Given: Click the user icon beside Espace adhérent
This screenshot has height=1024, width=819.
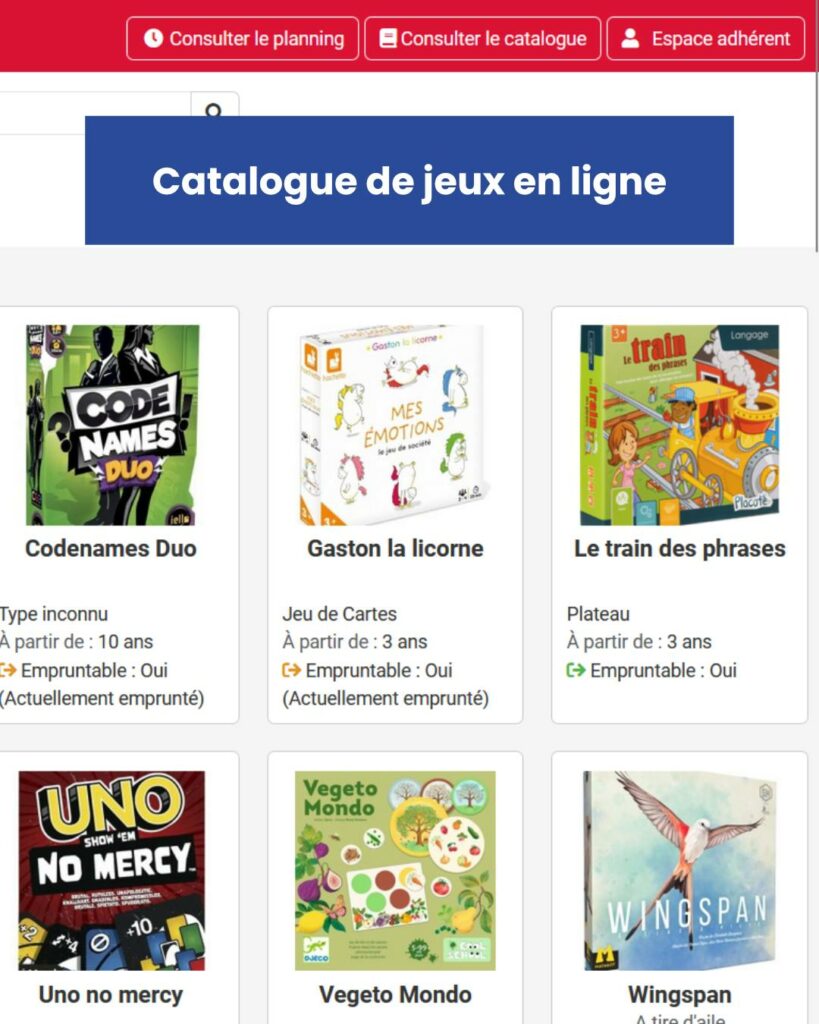Looking at the screenshot, I should [630, 39].
